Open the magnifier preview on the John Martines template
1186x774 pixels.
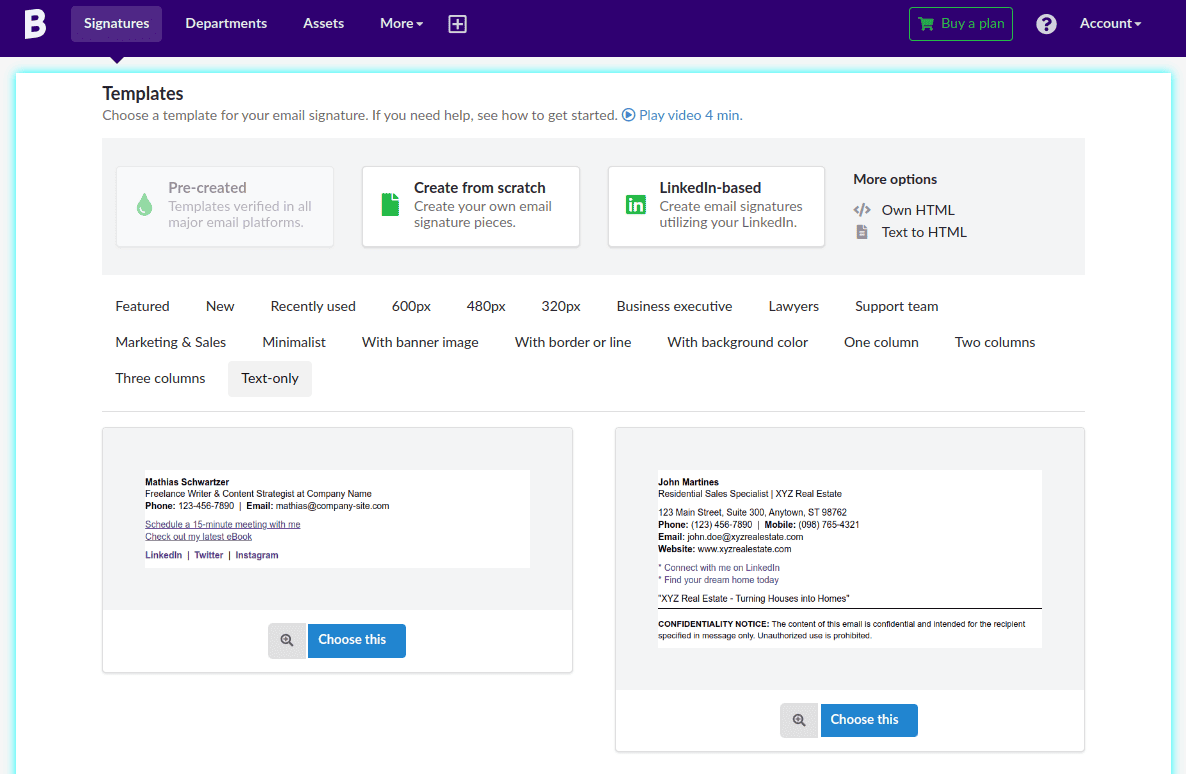pyautogui.click(x=798, y=720)
